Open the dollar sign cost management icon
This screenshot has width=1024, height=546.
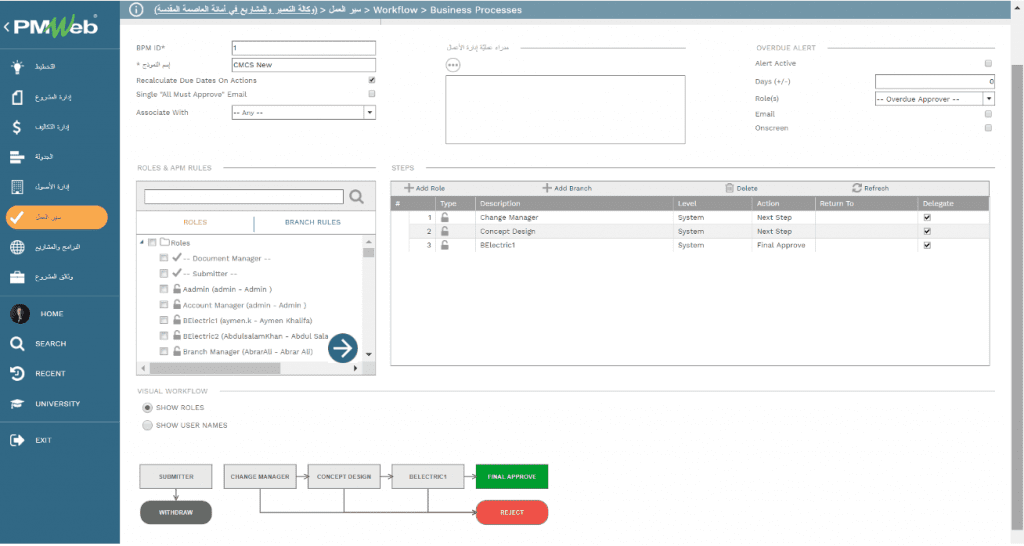17,127
